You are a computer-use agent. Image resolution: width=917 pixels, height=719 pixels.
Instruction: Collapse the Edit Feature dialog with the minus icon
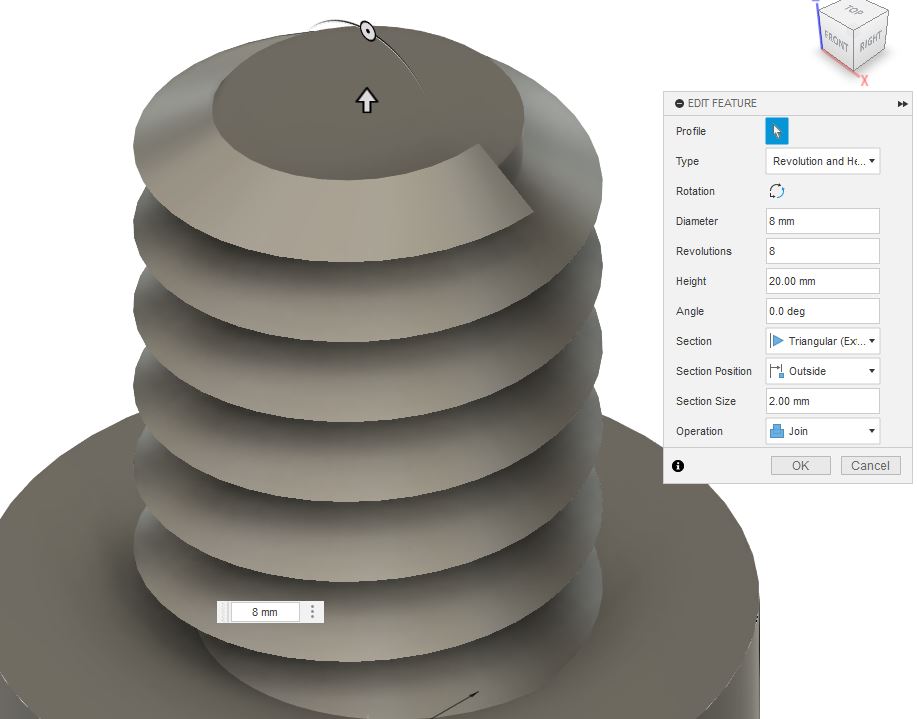coord(679,104)
